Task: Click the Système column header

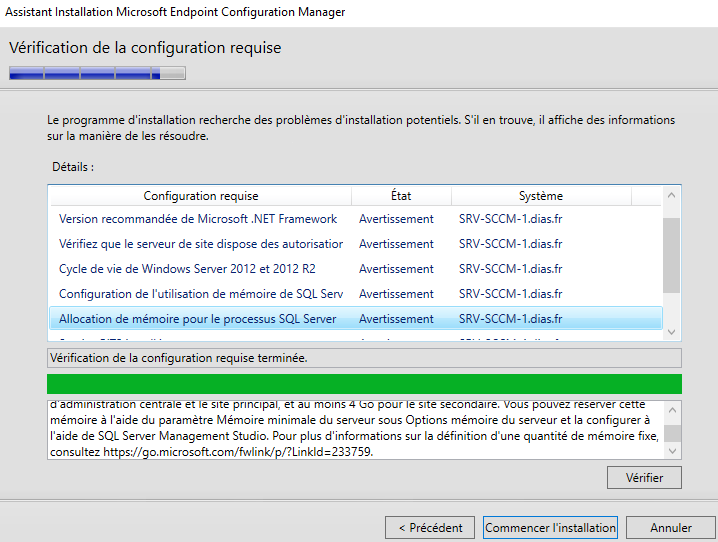Action: pos(540,196)
